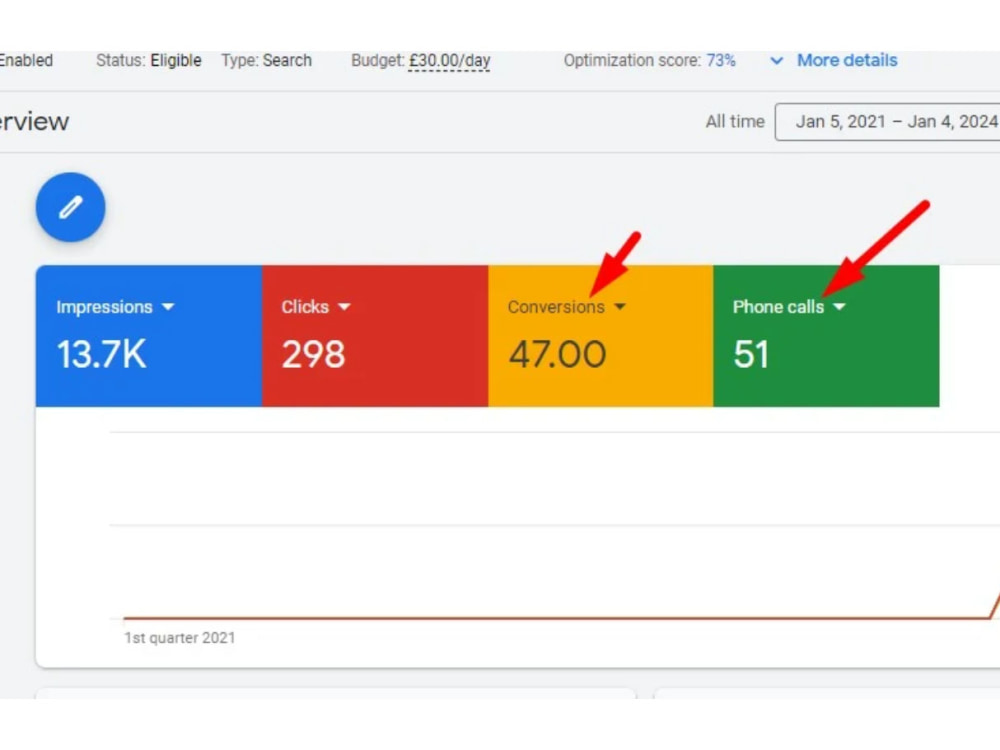Select the green Phone calls 51 card
The width and height of the screenshot is (1000, 750).
click(x=827, y=336)
